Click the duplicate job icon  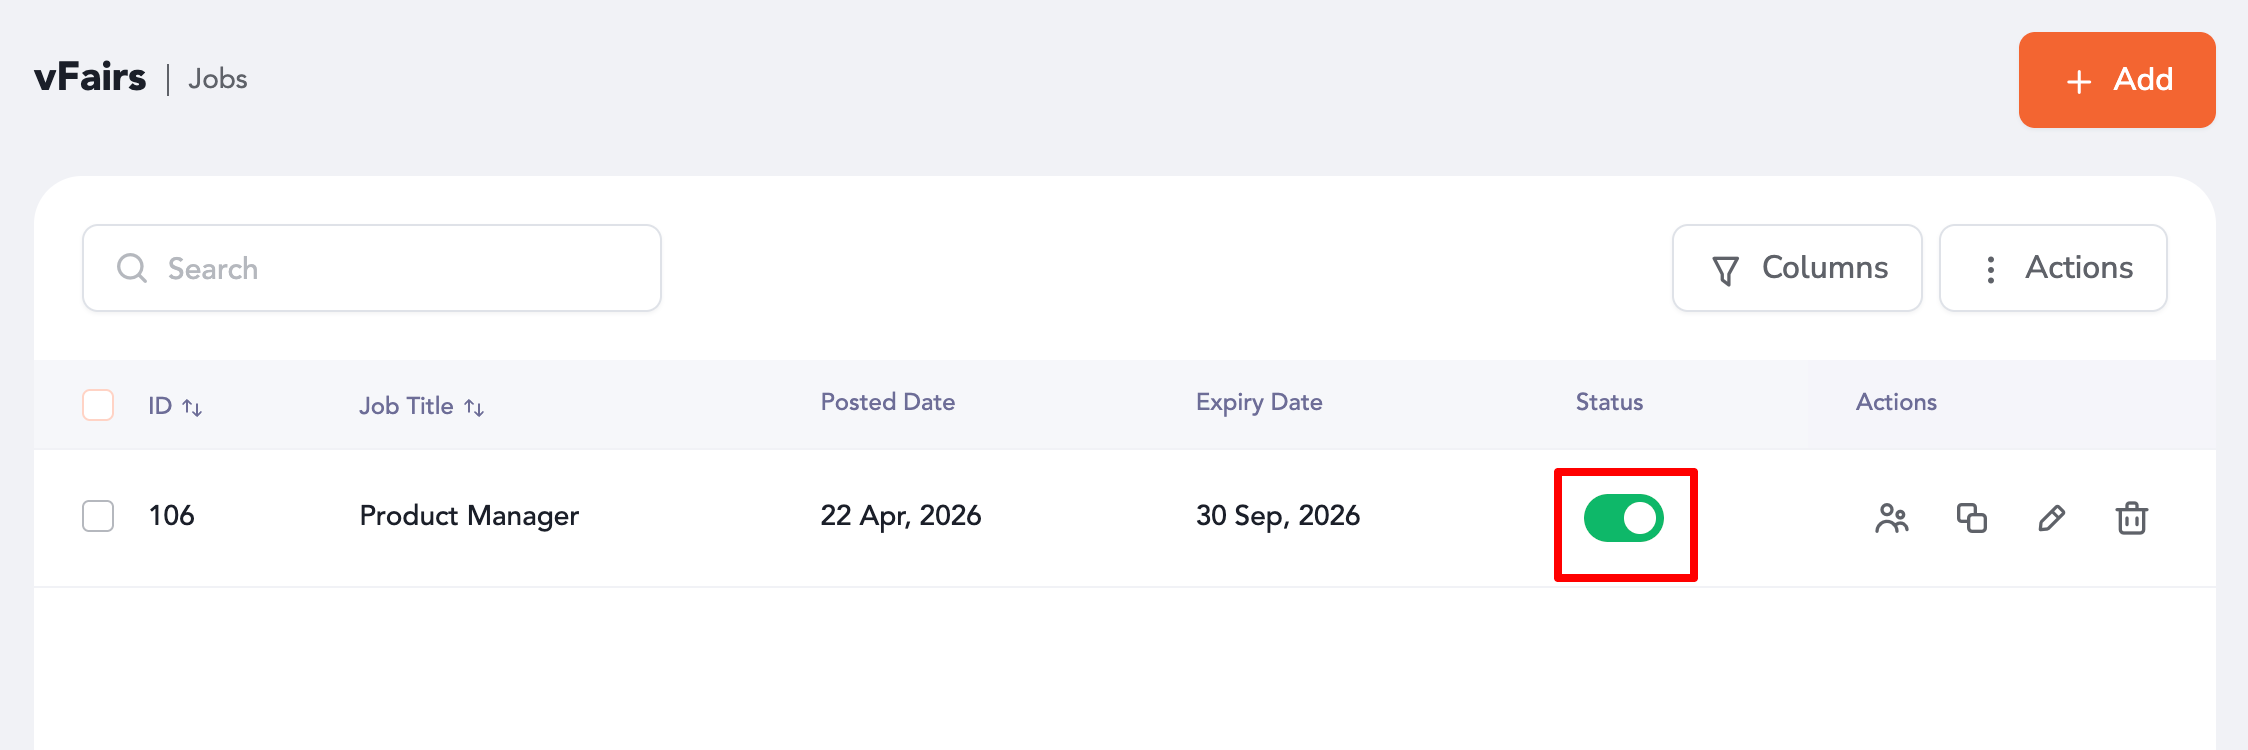(x=1971, y=518)
